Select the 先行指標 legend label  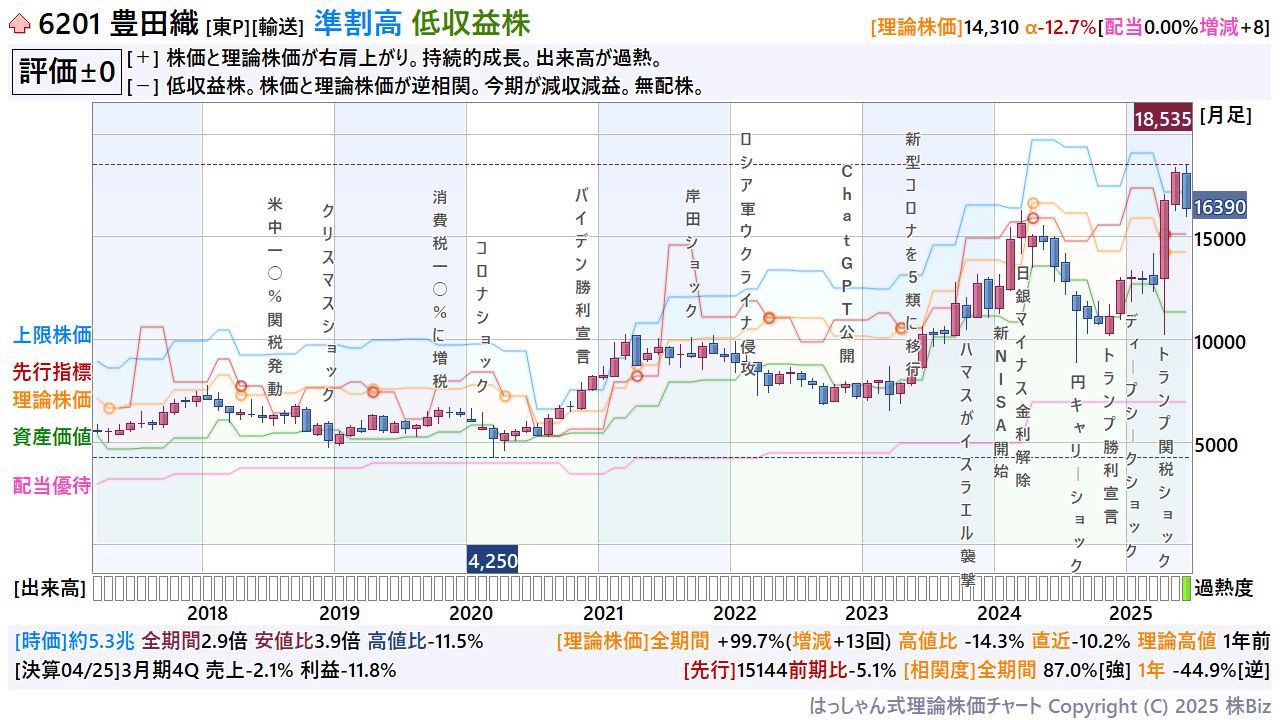point(52,372)
